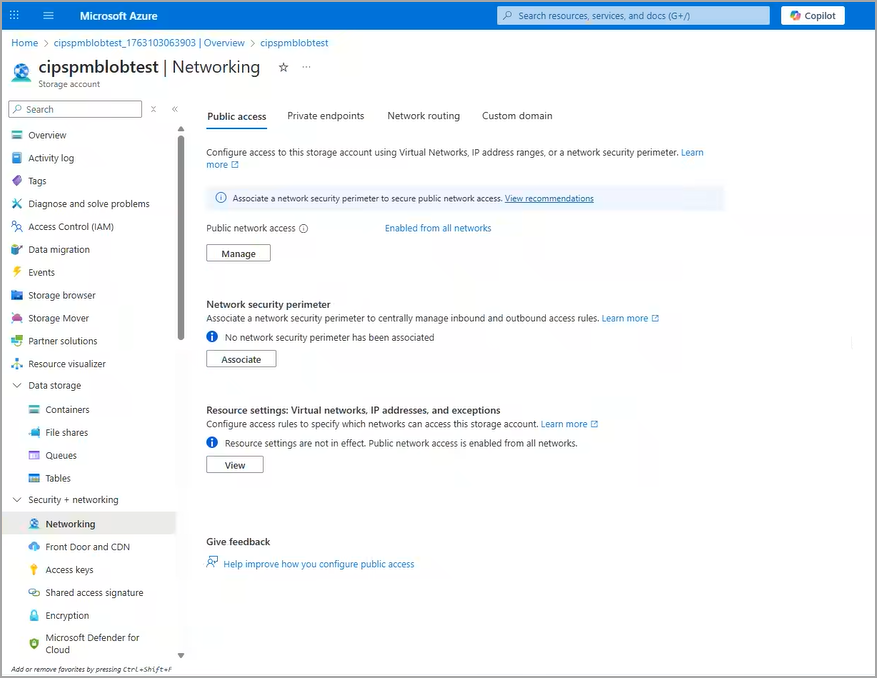The width and height of the screenshot is (877, 678).
Task: Click the Public network access info icon
Action: (x=304, y=228)
